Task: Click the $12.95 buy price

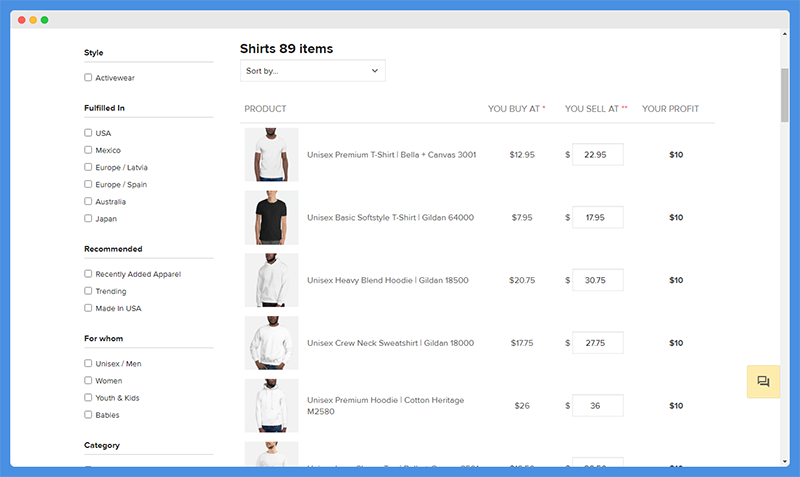Action: pos(522,155)
